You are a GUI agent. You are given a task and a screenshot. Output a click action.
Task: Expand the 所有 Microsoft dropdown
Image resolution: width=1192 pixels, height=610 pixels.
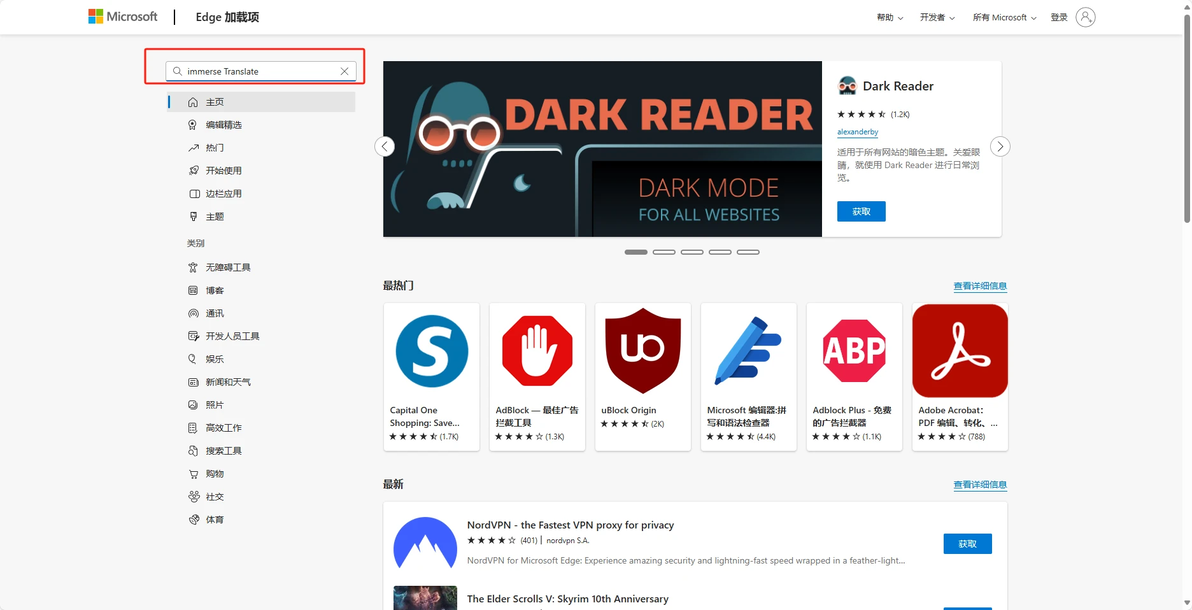(1003, 17)
